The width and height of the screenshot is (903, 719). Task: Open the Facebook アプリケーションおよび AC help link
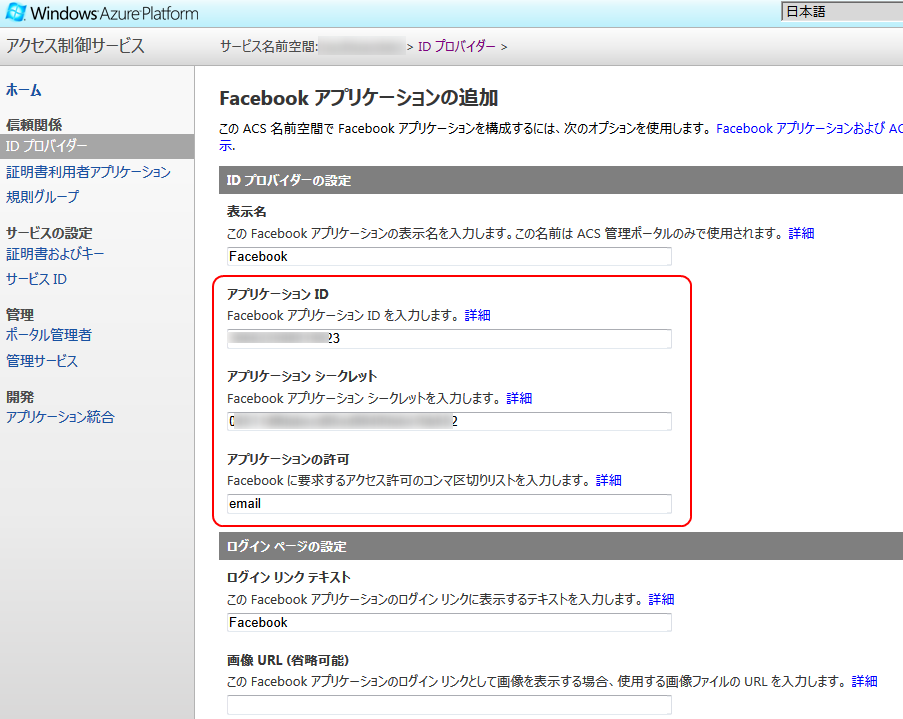(x=809, y=128)
